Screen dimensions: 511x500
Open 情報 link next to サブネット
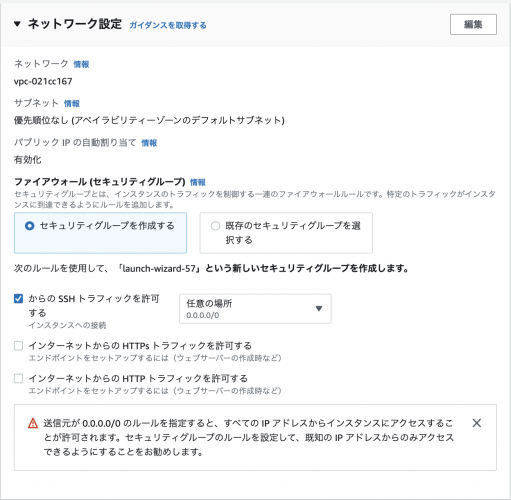coord(72,104)
